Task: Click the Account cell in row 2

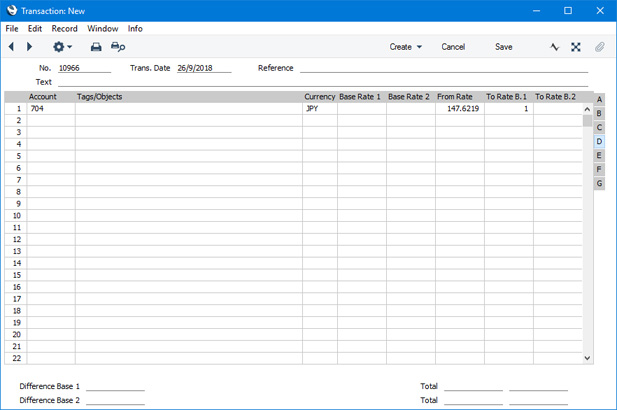Action: click(51, 120)
